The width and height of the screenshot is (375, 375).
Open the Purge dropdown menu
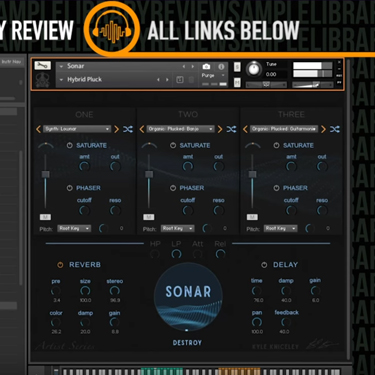coord(213,76)
